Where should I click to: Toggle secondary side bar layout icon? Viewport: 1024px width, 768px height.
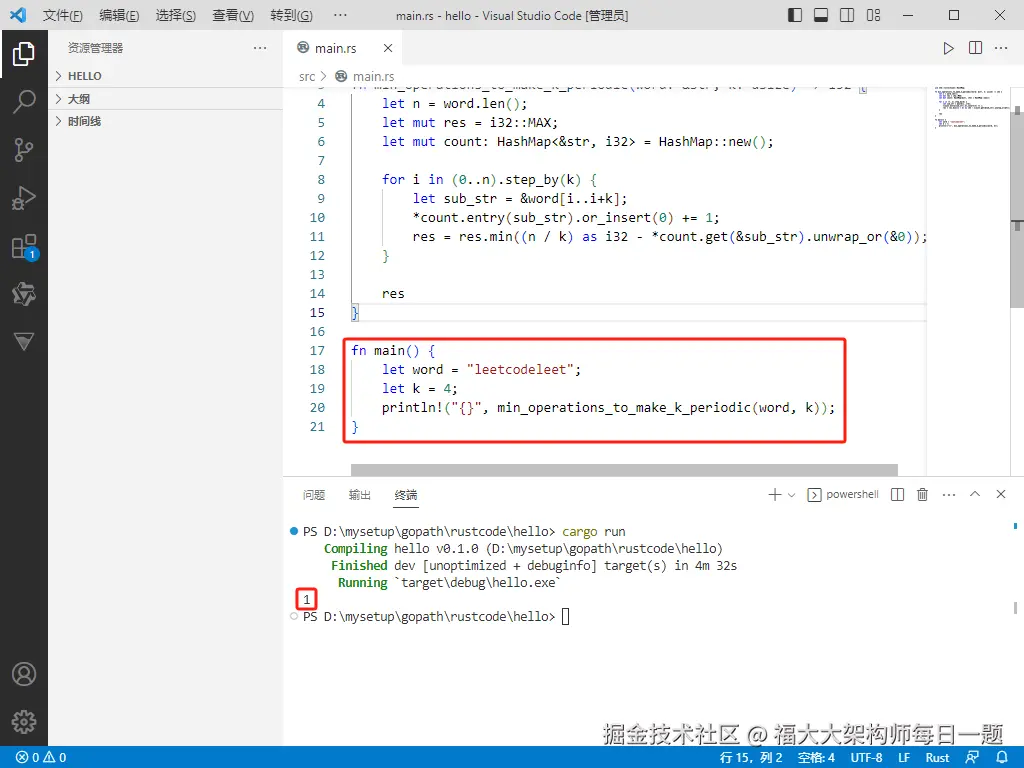click(x=847, y=15)
